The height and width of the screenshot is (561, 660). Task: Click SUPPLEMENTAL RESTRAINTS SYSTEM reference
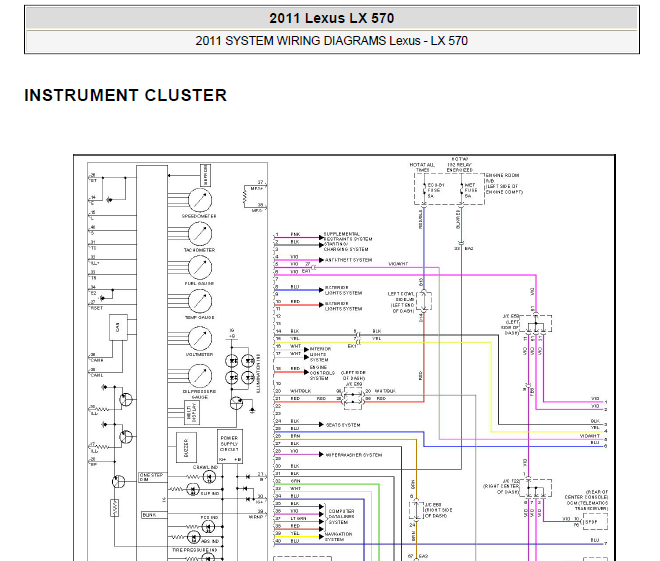pos(348,237)
